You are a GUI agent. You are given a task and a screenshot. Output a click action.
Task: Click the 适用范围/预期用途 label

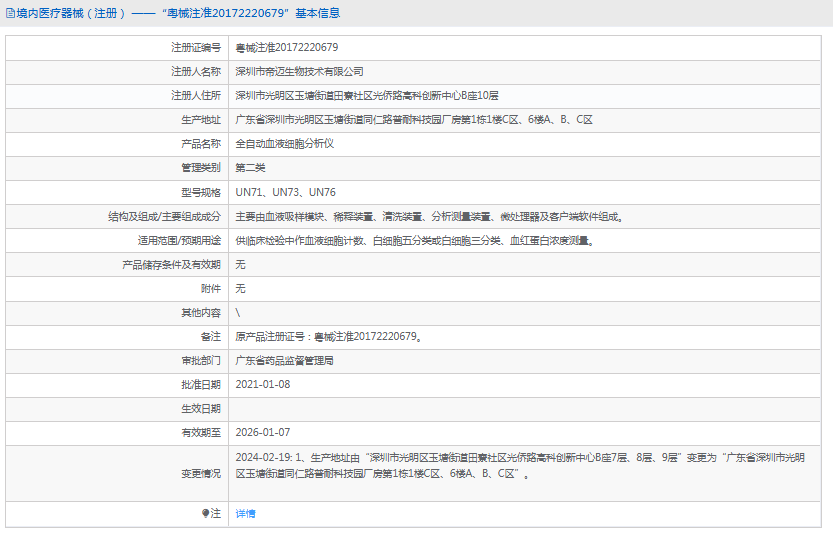tap(179, 241)
